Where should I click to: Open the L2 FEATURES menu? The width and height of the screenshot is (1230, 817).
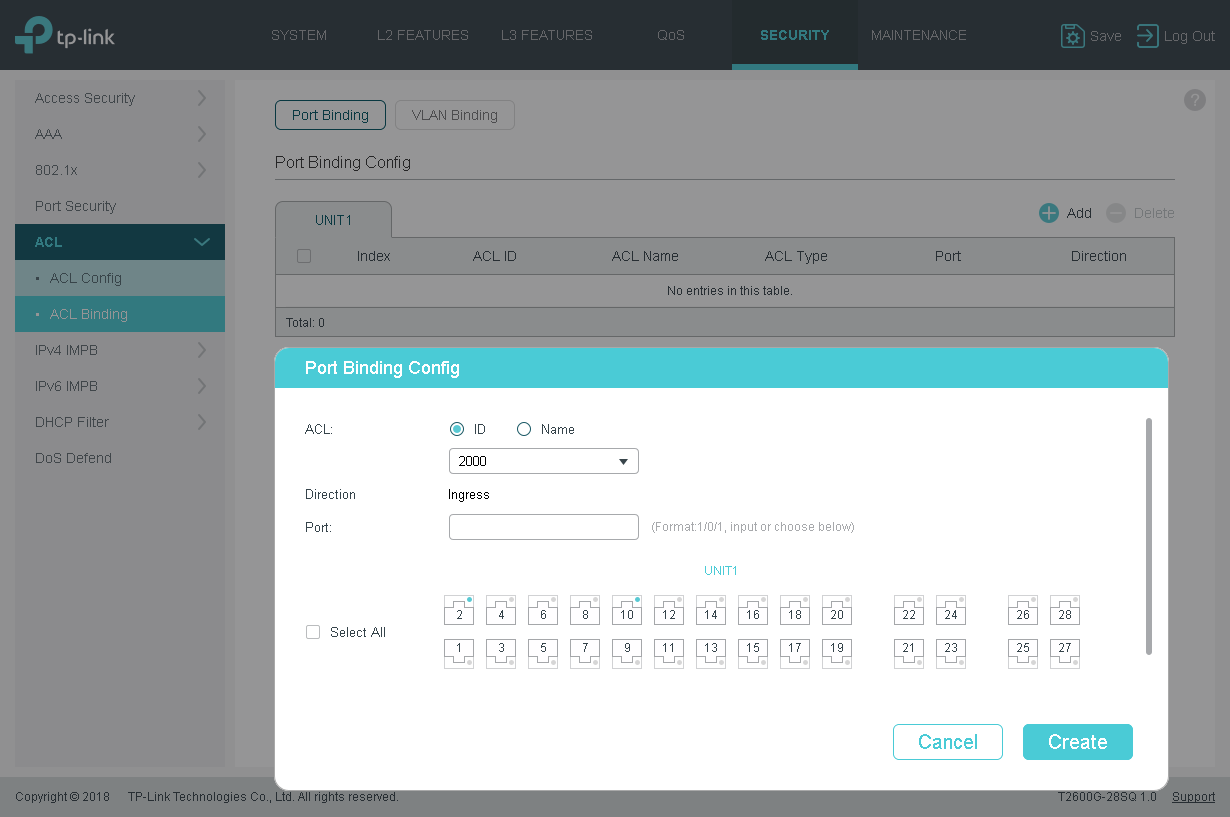tap(423, 35)
